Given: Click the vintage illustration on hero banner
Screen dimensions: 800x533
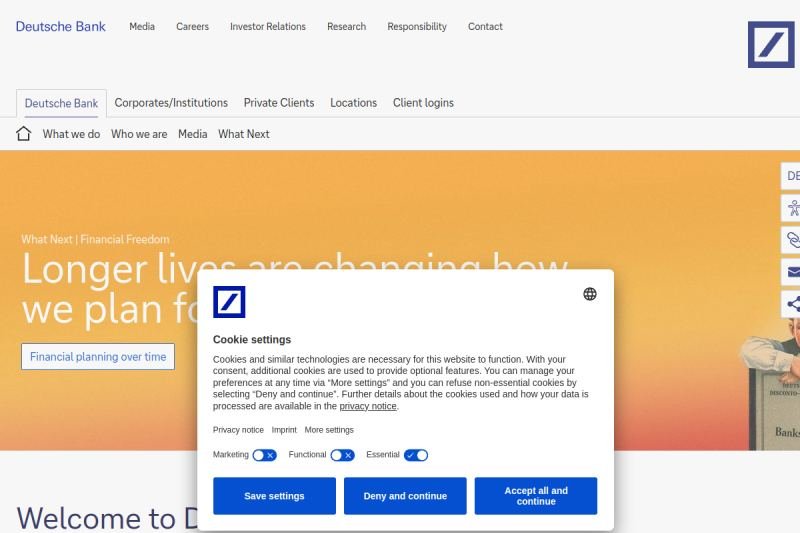Looking at the screenshot, I should [x=770, y=384].
